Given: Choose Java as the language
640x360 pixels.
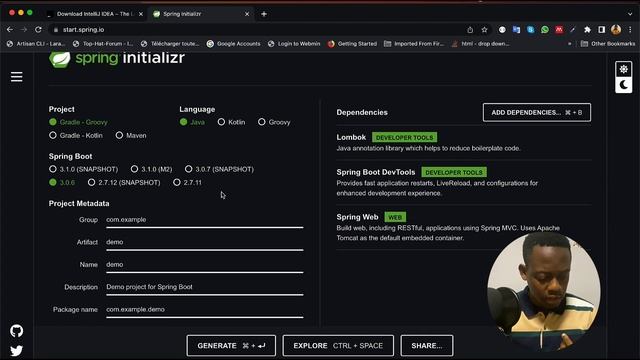Looking at the screenshot, I should 192,122.
